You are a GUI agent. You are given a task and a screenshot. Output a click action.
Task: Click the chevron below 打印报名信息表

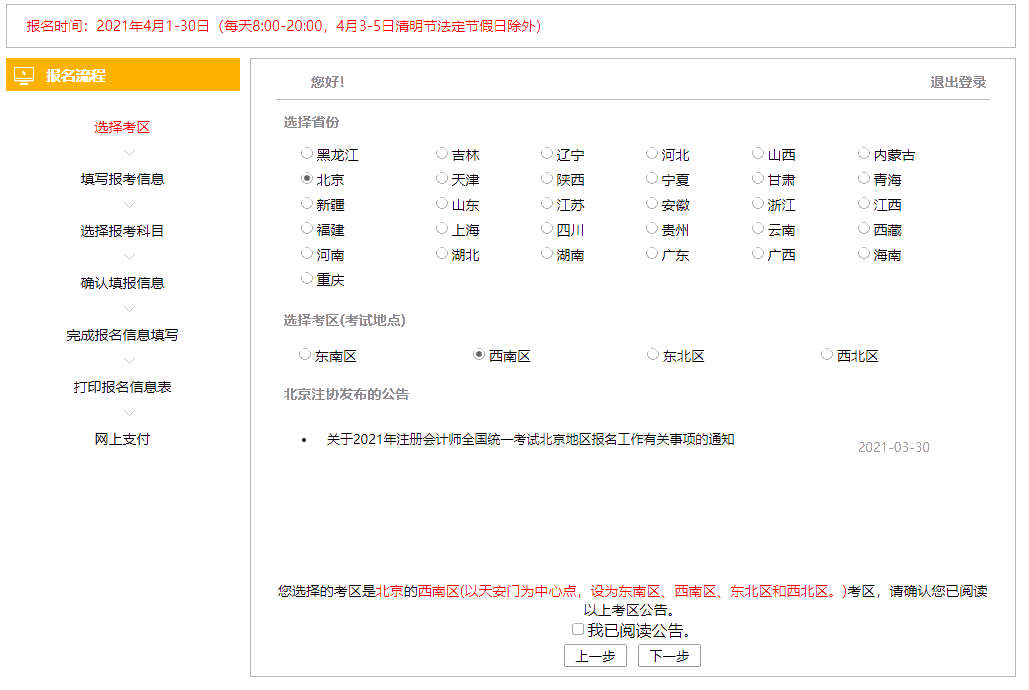[x=129, y=412]
